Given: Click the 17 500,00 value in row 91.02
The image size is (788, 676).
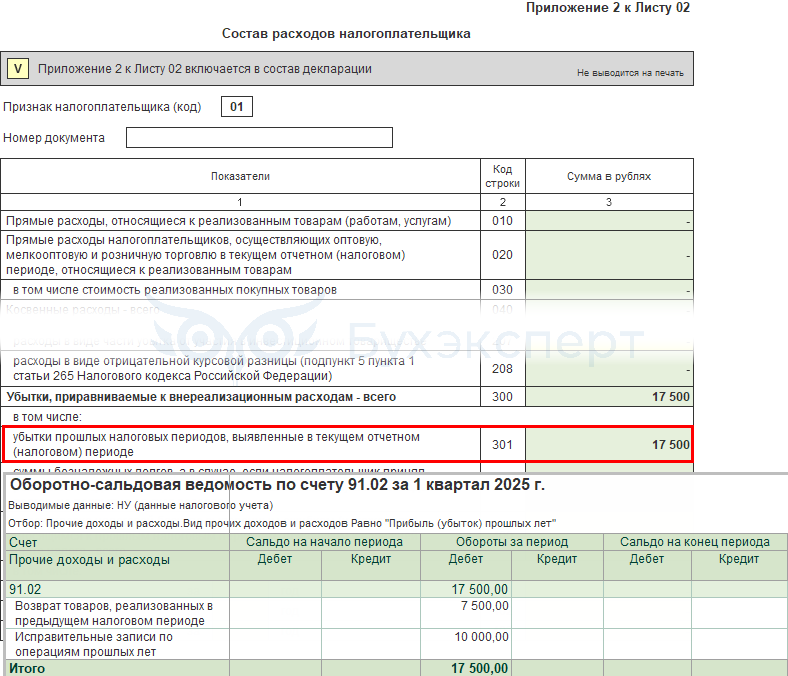Looking at the screenshot, I should click(479, 589).
